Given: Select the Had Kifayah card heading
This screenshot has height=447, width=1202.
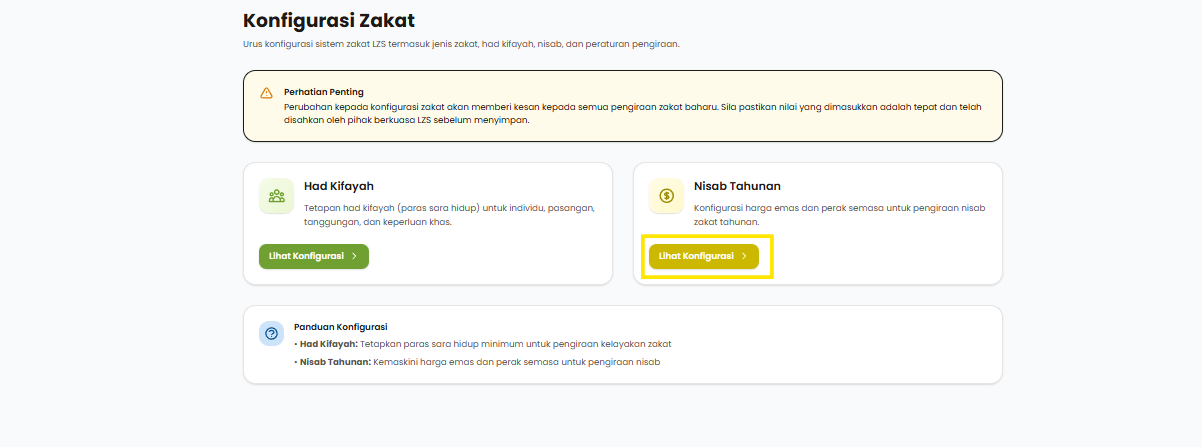Looking at the screenshot, I should pyautogui.click(x=339, y=186).
